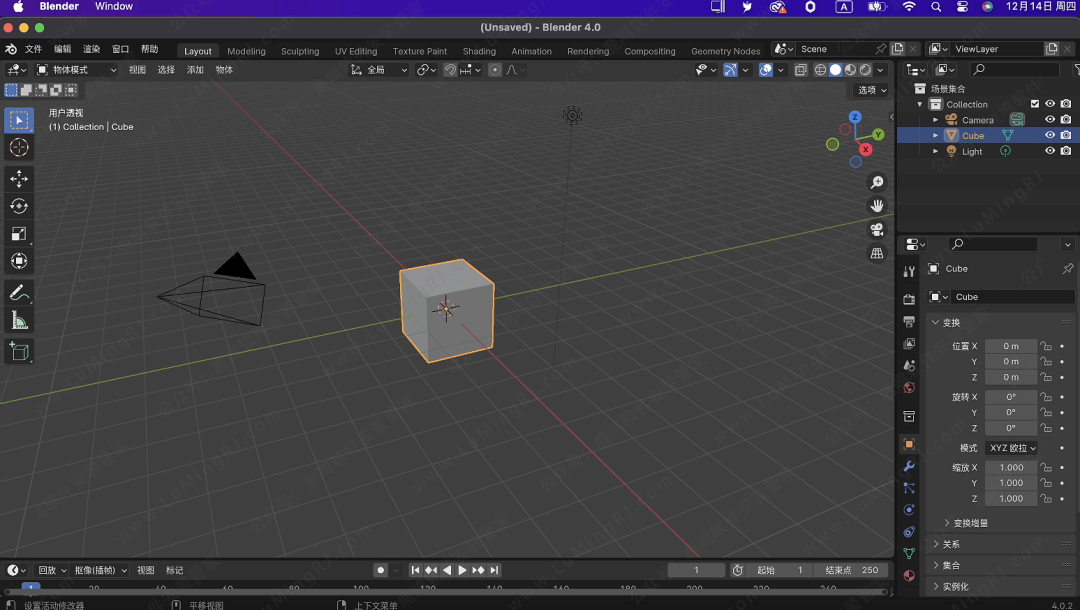The image size is (1080, 610).
Task: Expand the 关系 (Relations) panel
Action: (950, 544)
